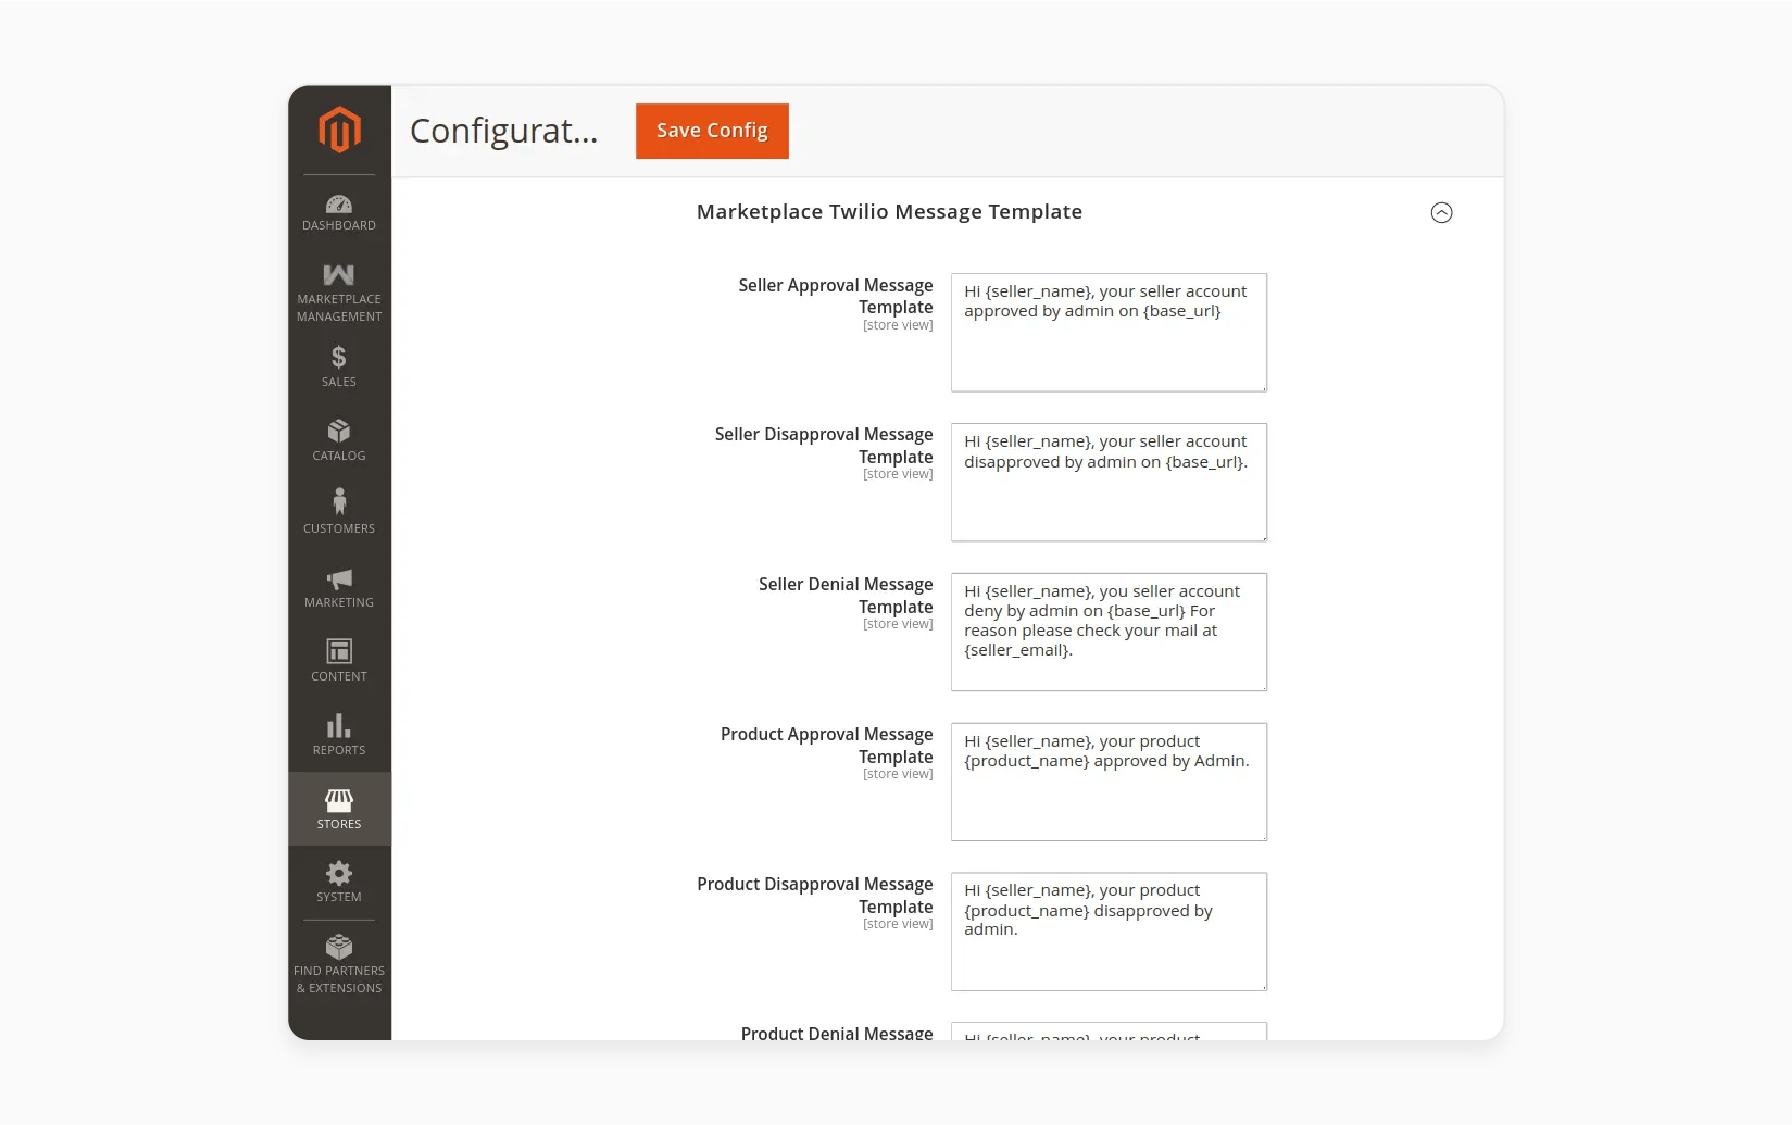Click the Seller Denial Message Template label
This screenshot has width=1792, height=1125.
pos(845,595)
